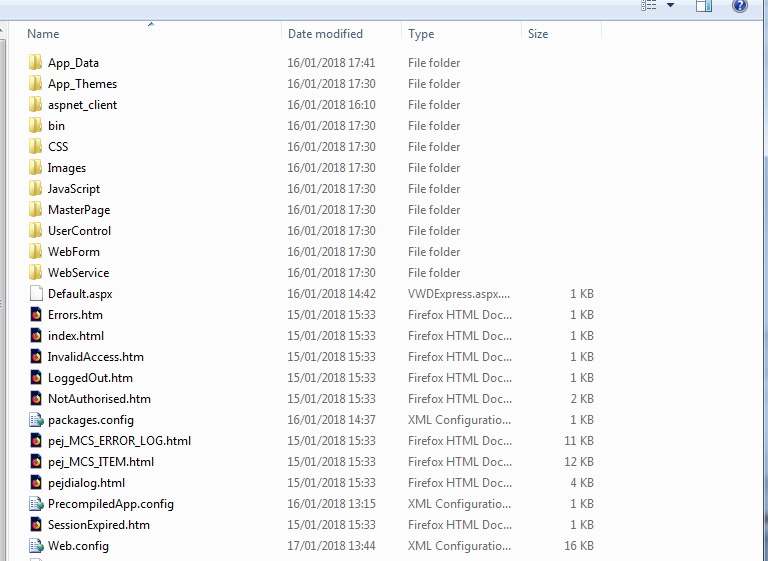Select the App_Themes folder name
768x561 pixels.
tap(82, 84)
